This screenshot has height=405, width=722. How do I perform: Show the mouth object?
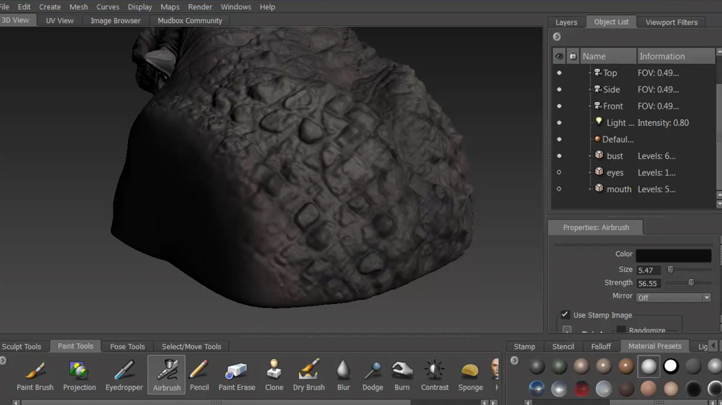point(559,189)
